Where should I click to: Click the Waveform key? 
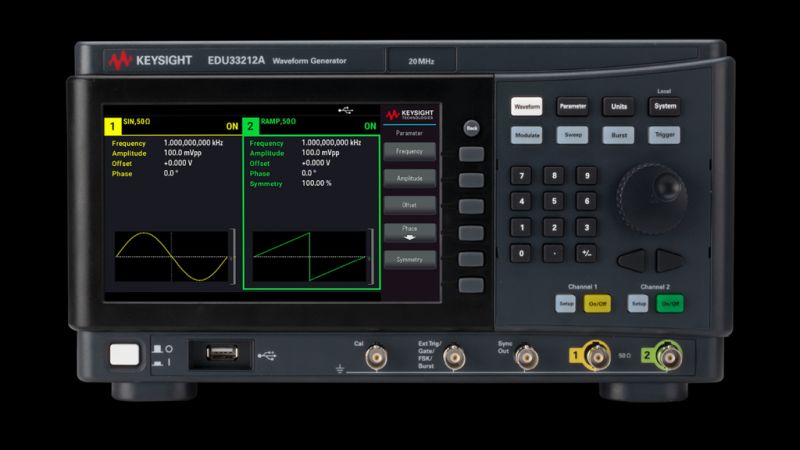pyautogui.click(x=527, y=107)
